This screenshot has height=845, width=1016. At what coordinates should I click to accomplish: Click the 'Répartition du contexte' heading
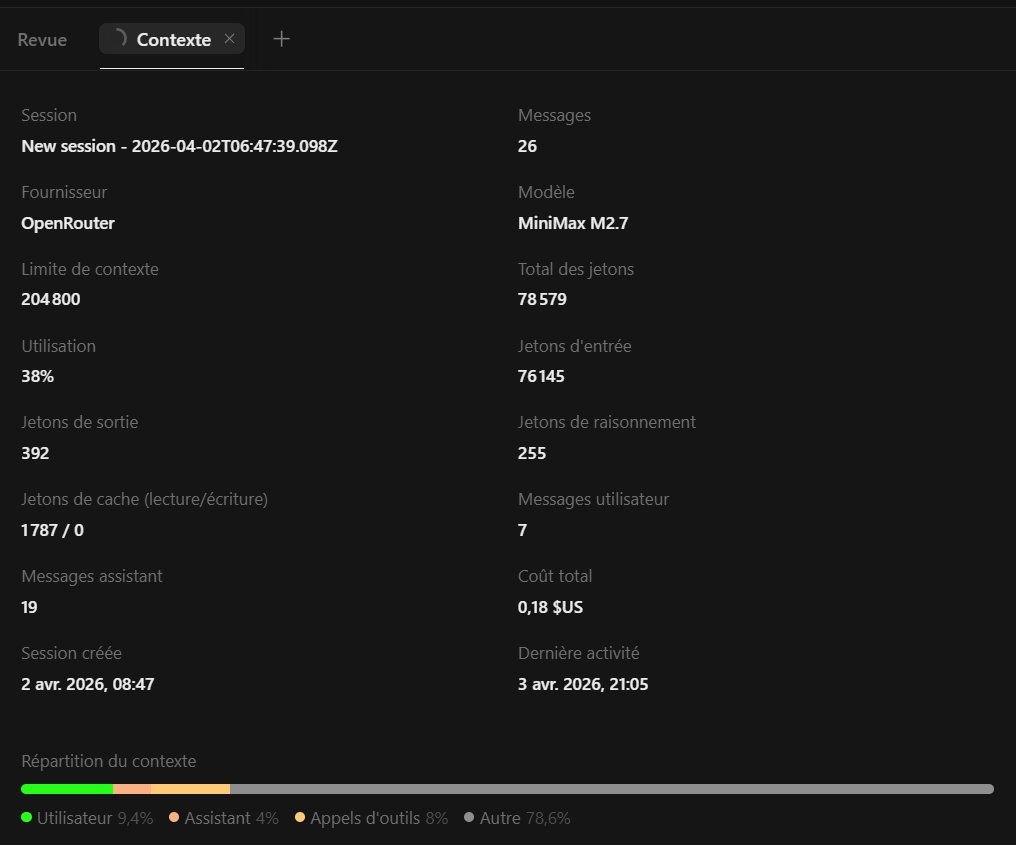pos(109,761)
